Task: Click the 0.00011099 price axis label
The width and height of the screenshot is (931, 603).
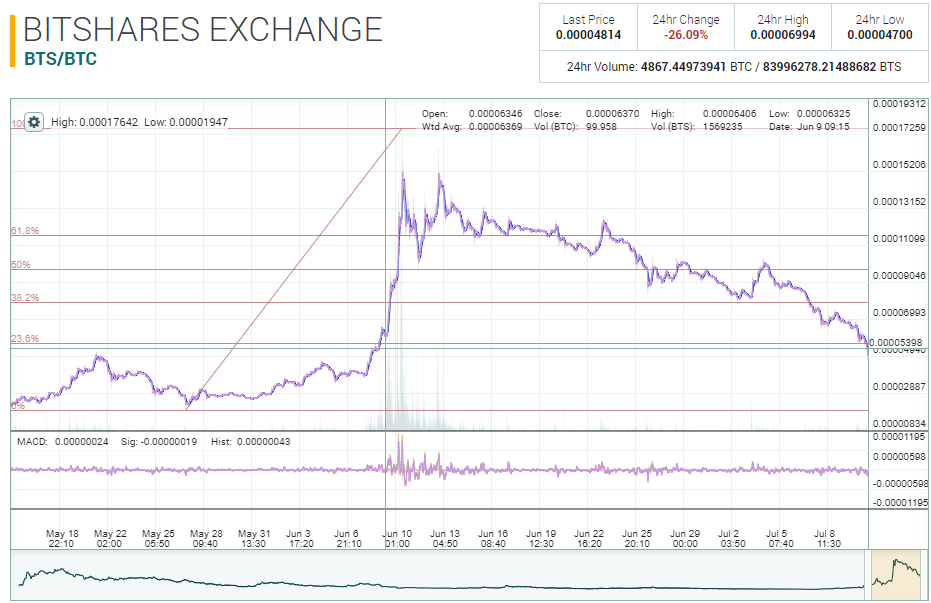Action: (x=899, y=239)
